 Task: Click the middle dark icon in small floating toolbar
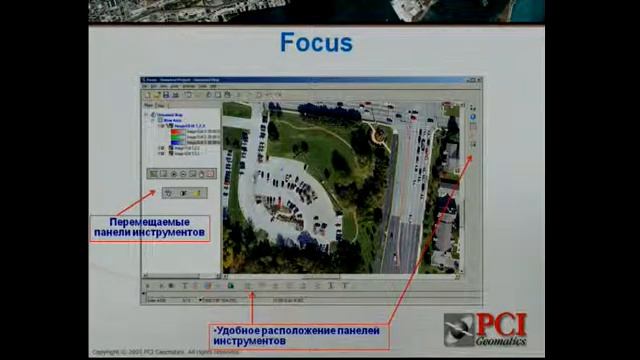click(183, 193)
